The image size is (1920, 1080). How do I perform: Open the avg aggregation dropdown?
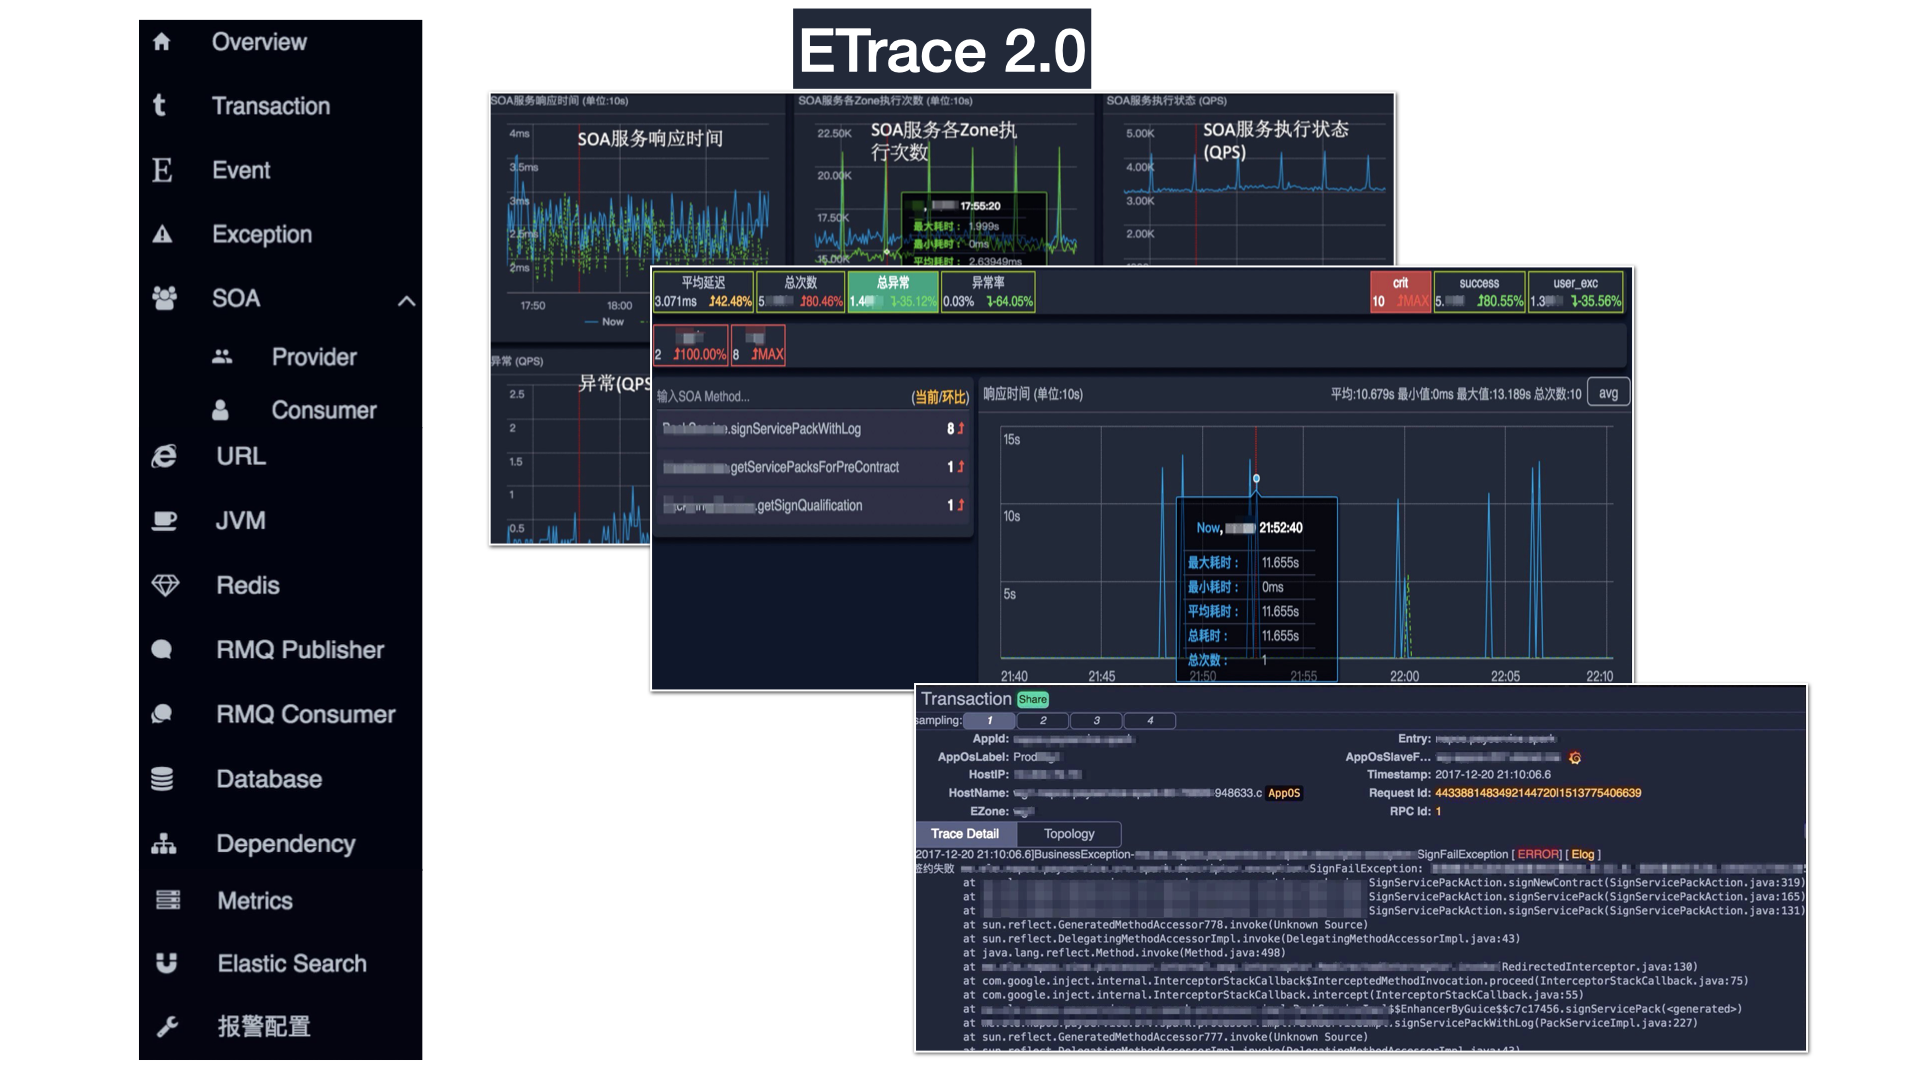tap(1608, 393)
